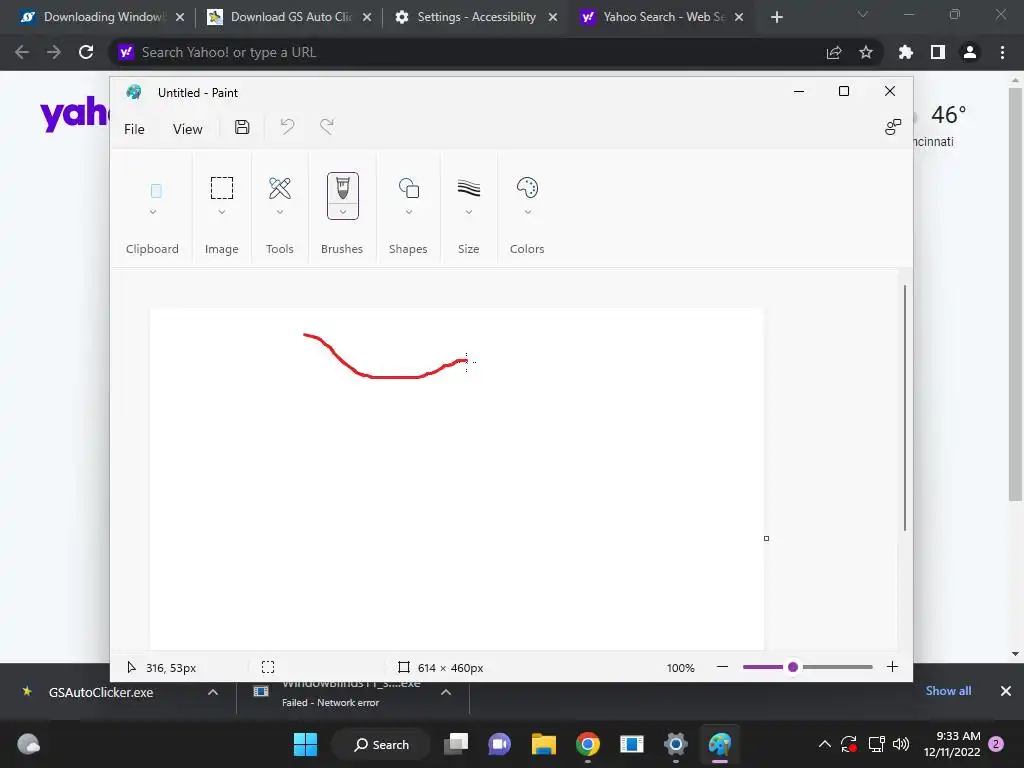Click the Yahoo page vertical scrollbar

[x=1015, y=294]
